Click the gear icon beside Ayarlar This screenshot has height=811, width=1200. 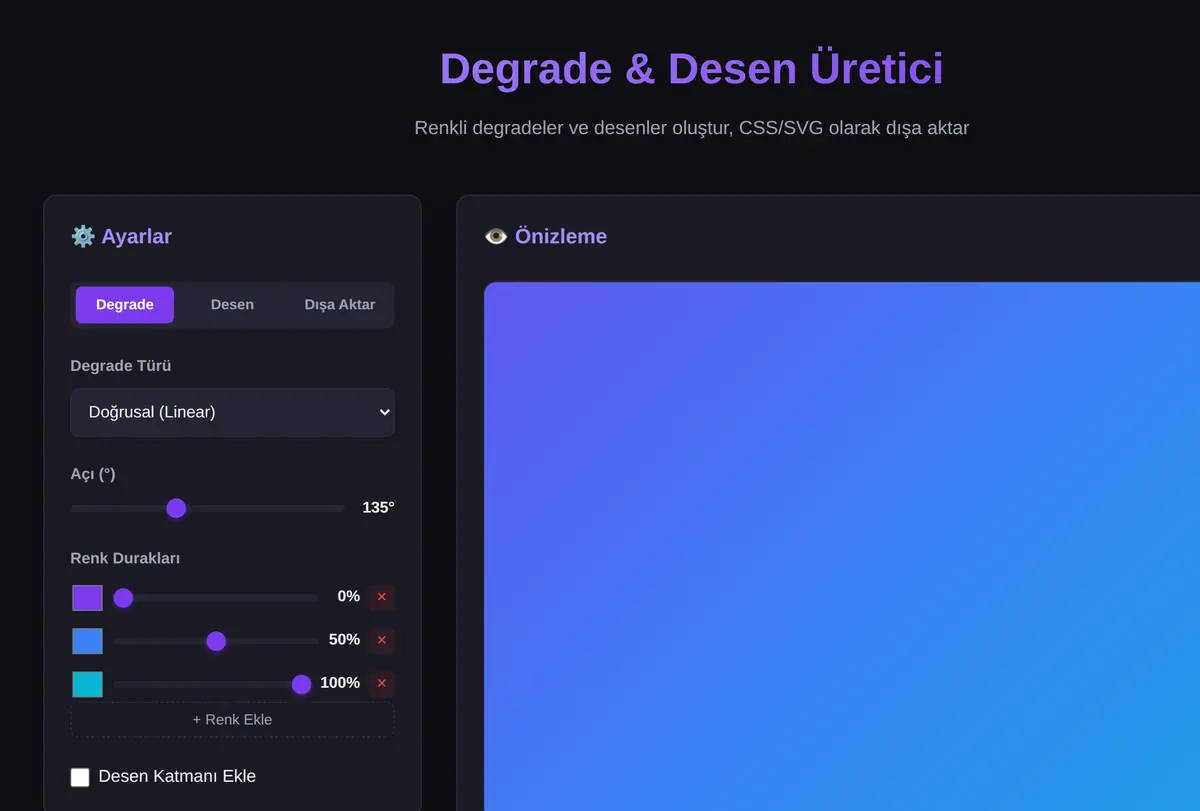[83, 236]
